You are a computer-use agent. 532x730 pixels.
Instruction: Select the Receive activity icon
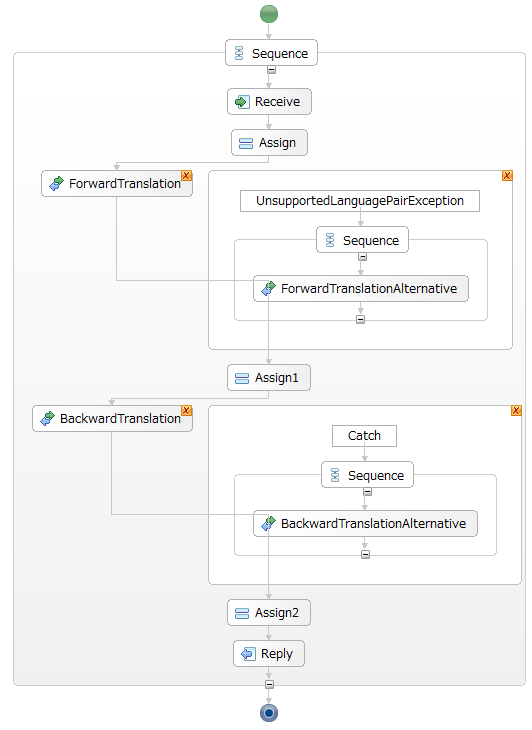(x=242, y=101)
